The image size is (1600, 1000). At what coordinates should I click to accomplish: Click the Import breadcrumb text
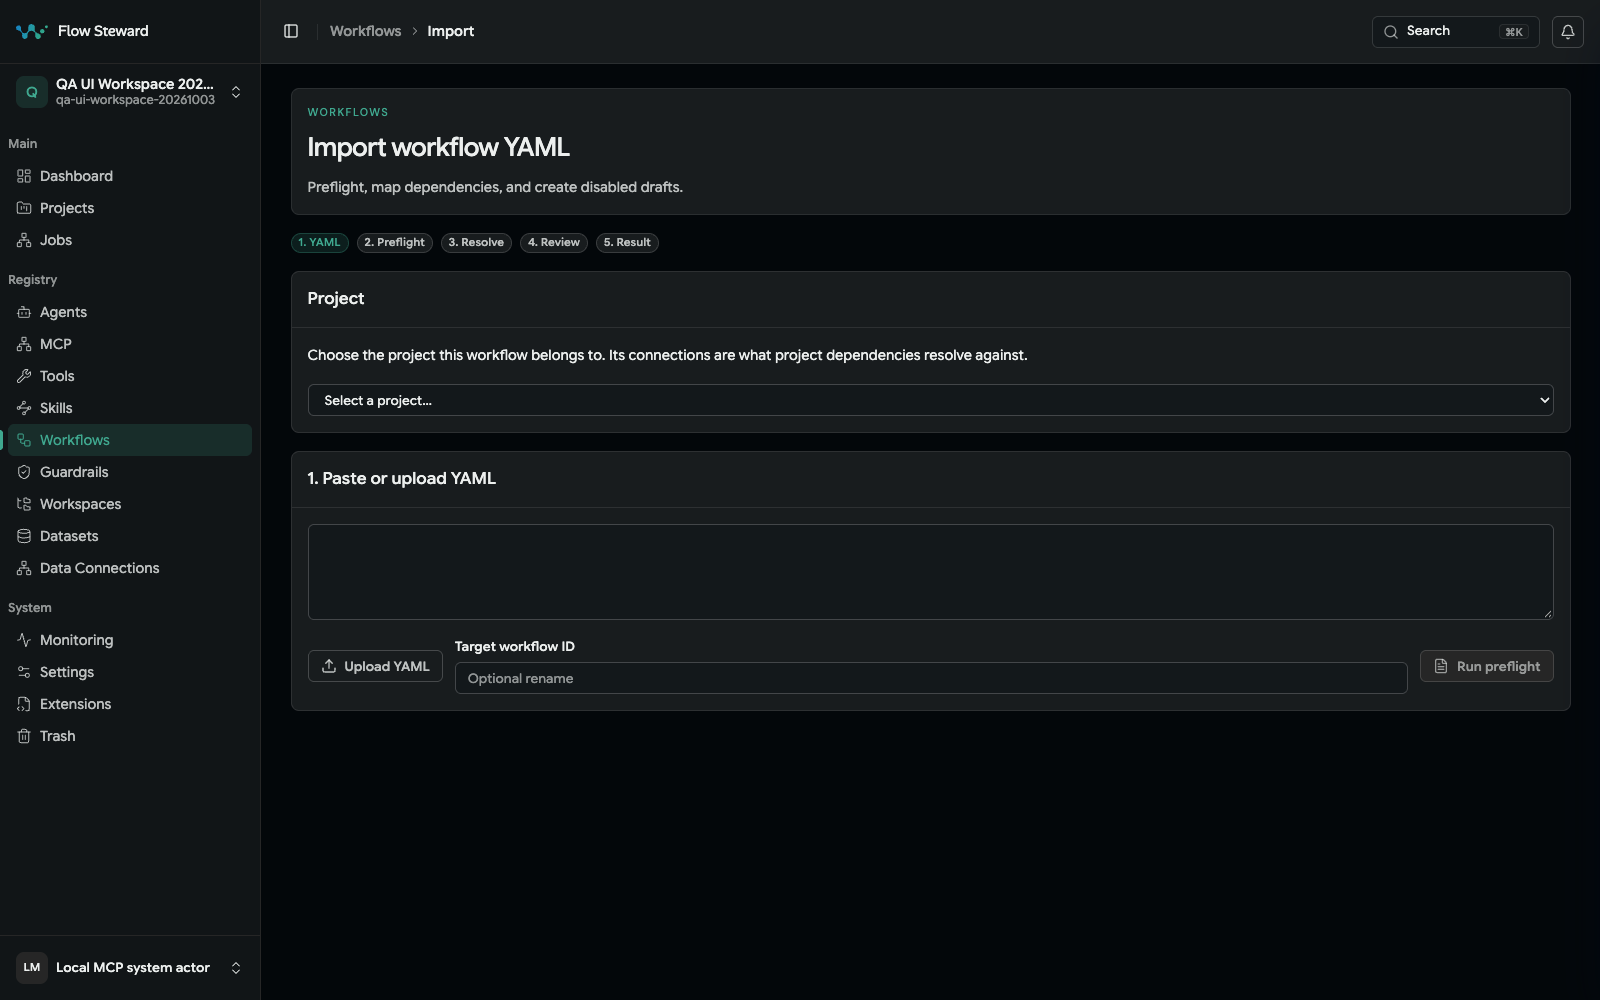pyautogui.click(x=450, y=31)
